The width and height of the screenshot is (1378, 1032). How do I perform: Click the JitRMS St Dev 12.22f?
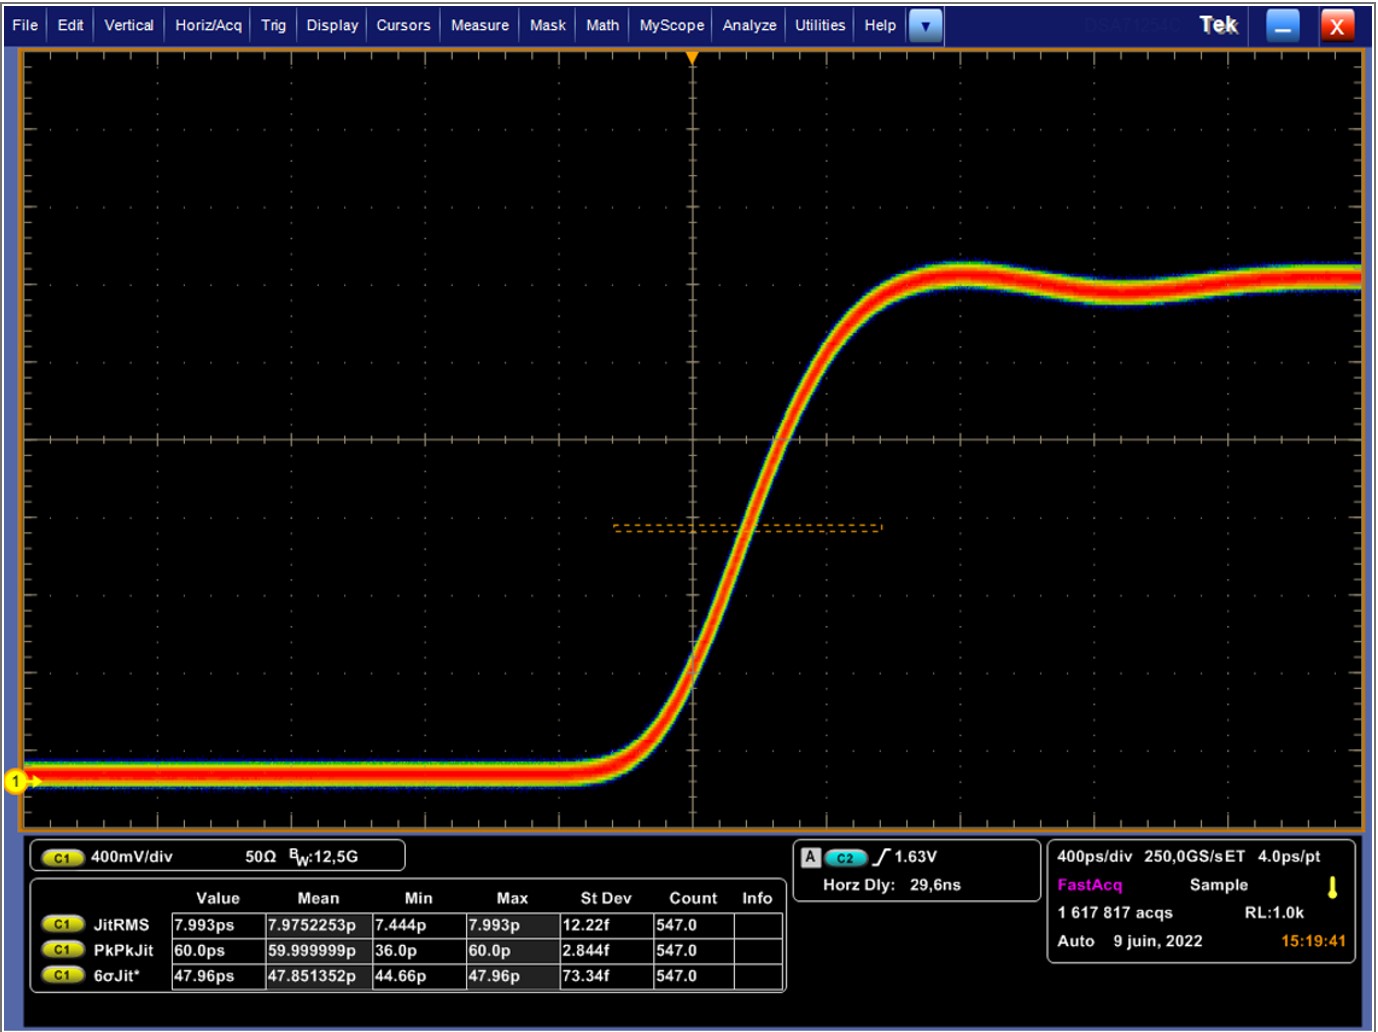click(606, 925)
